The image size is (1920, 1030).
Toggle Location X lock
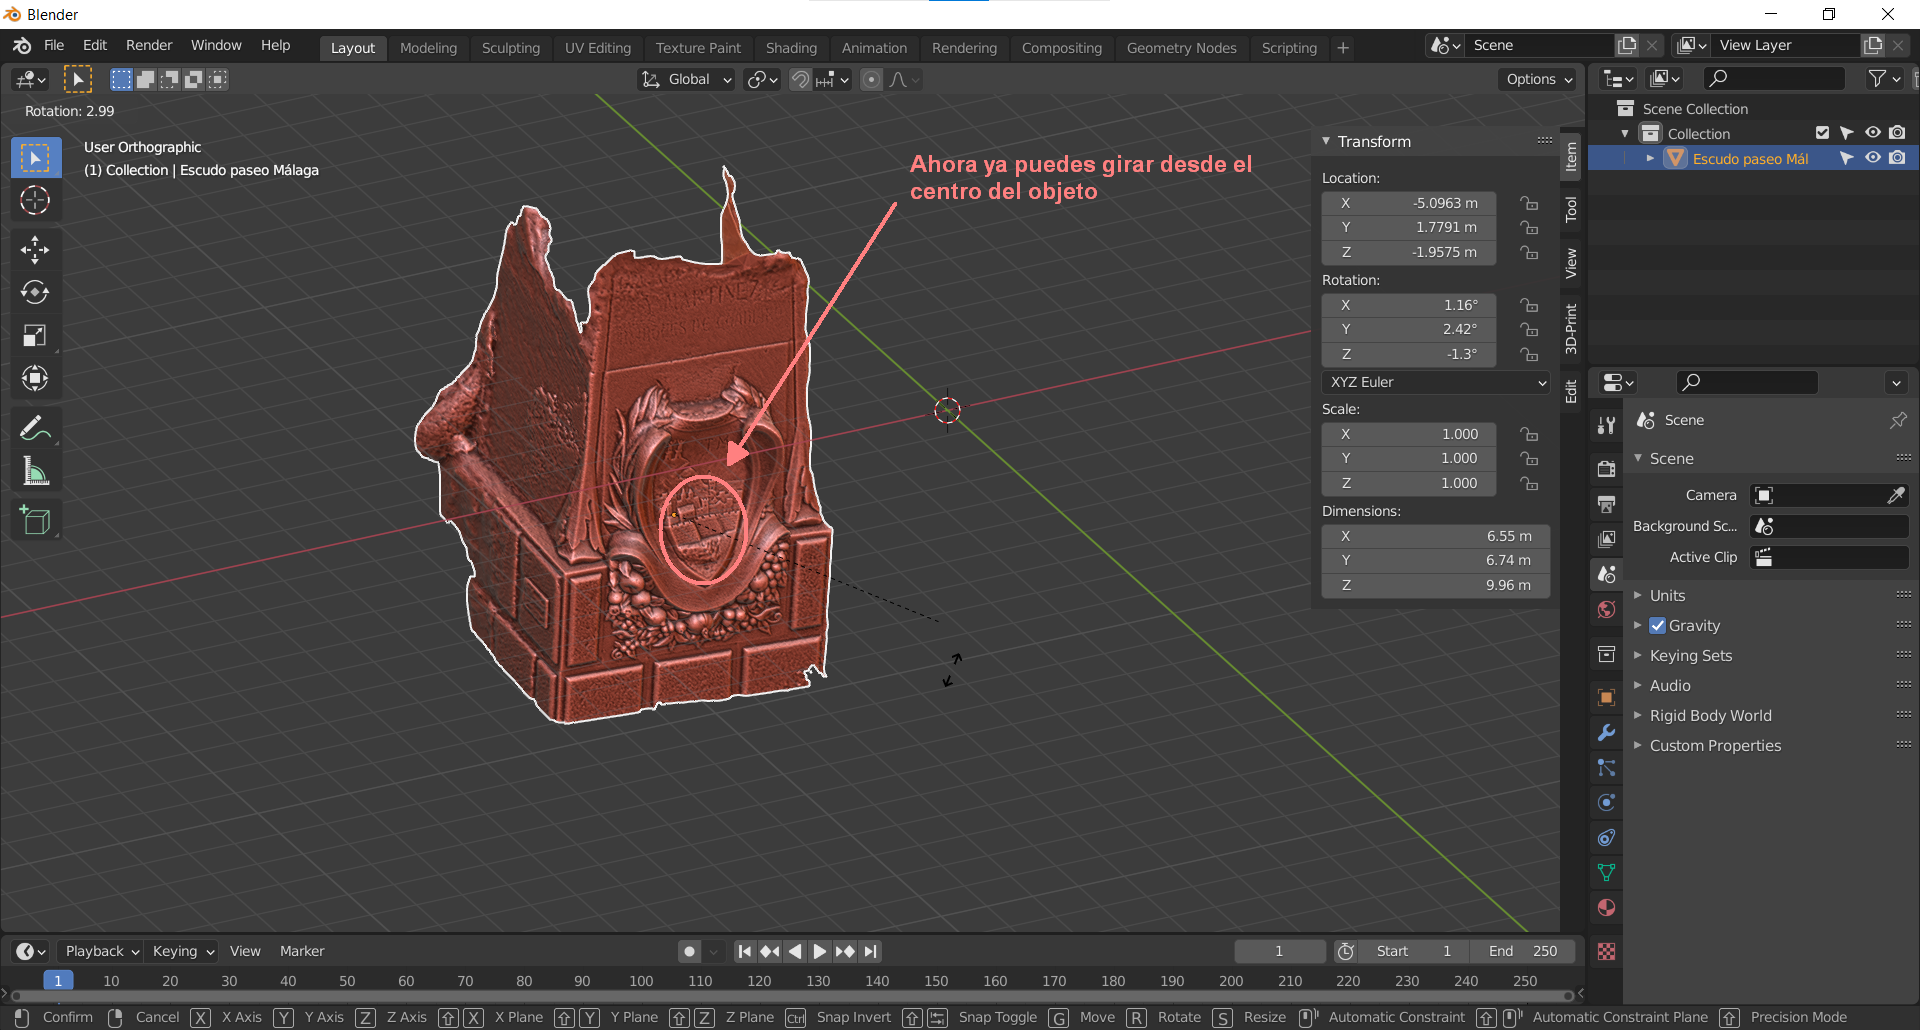click(x=1529, y=203)
